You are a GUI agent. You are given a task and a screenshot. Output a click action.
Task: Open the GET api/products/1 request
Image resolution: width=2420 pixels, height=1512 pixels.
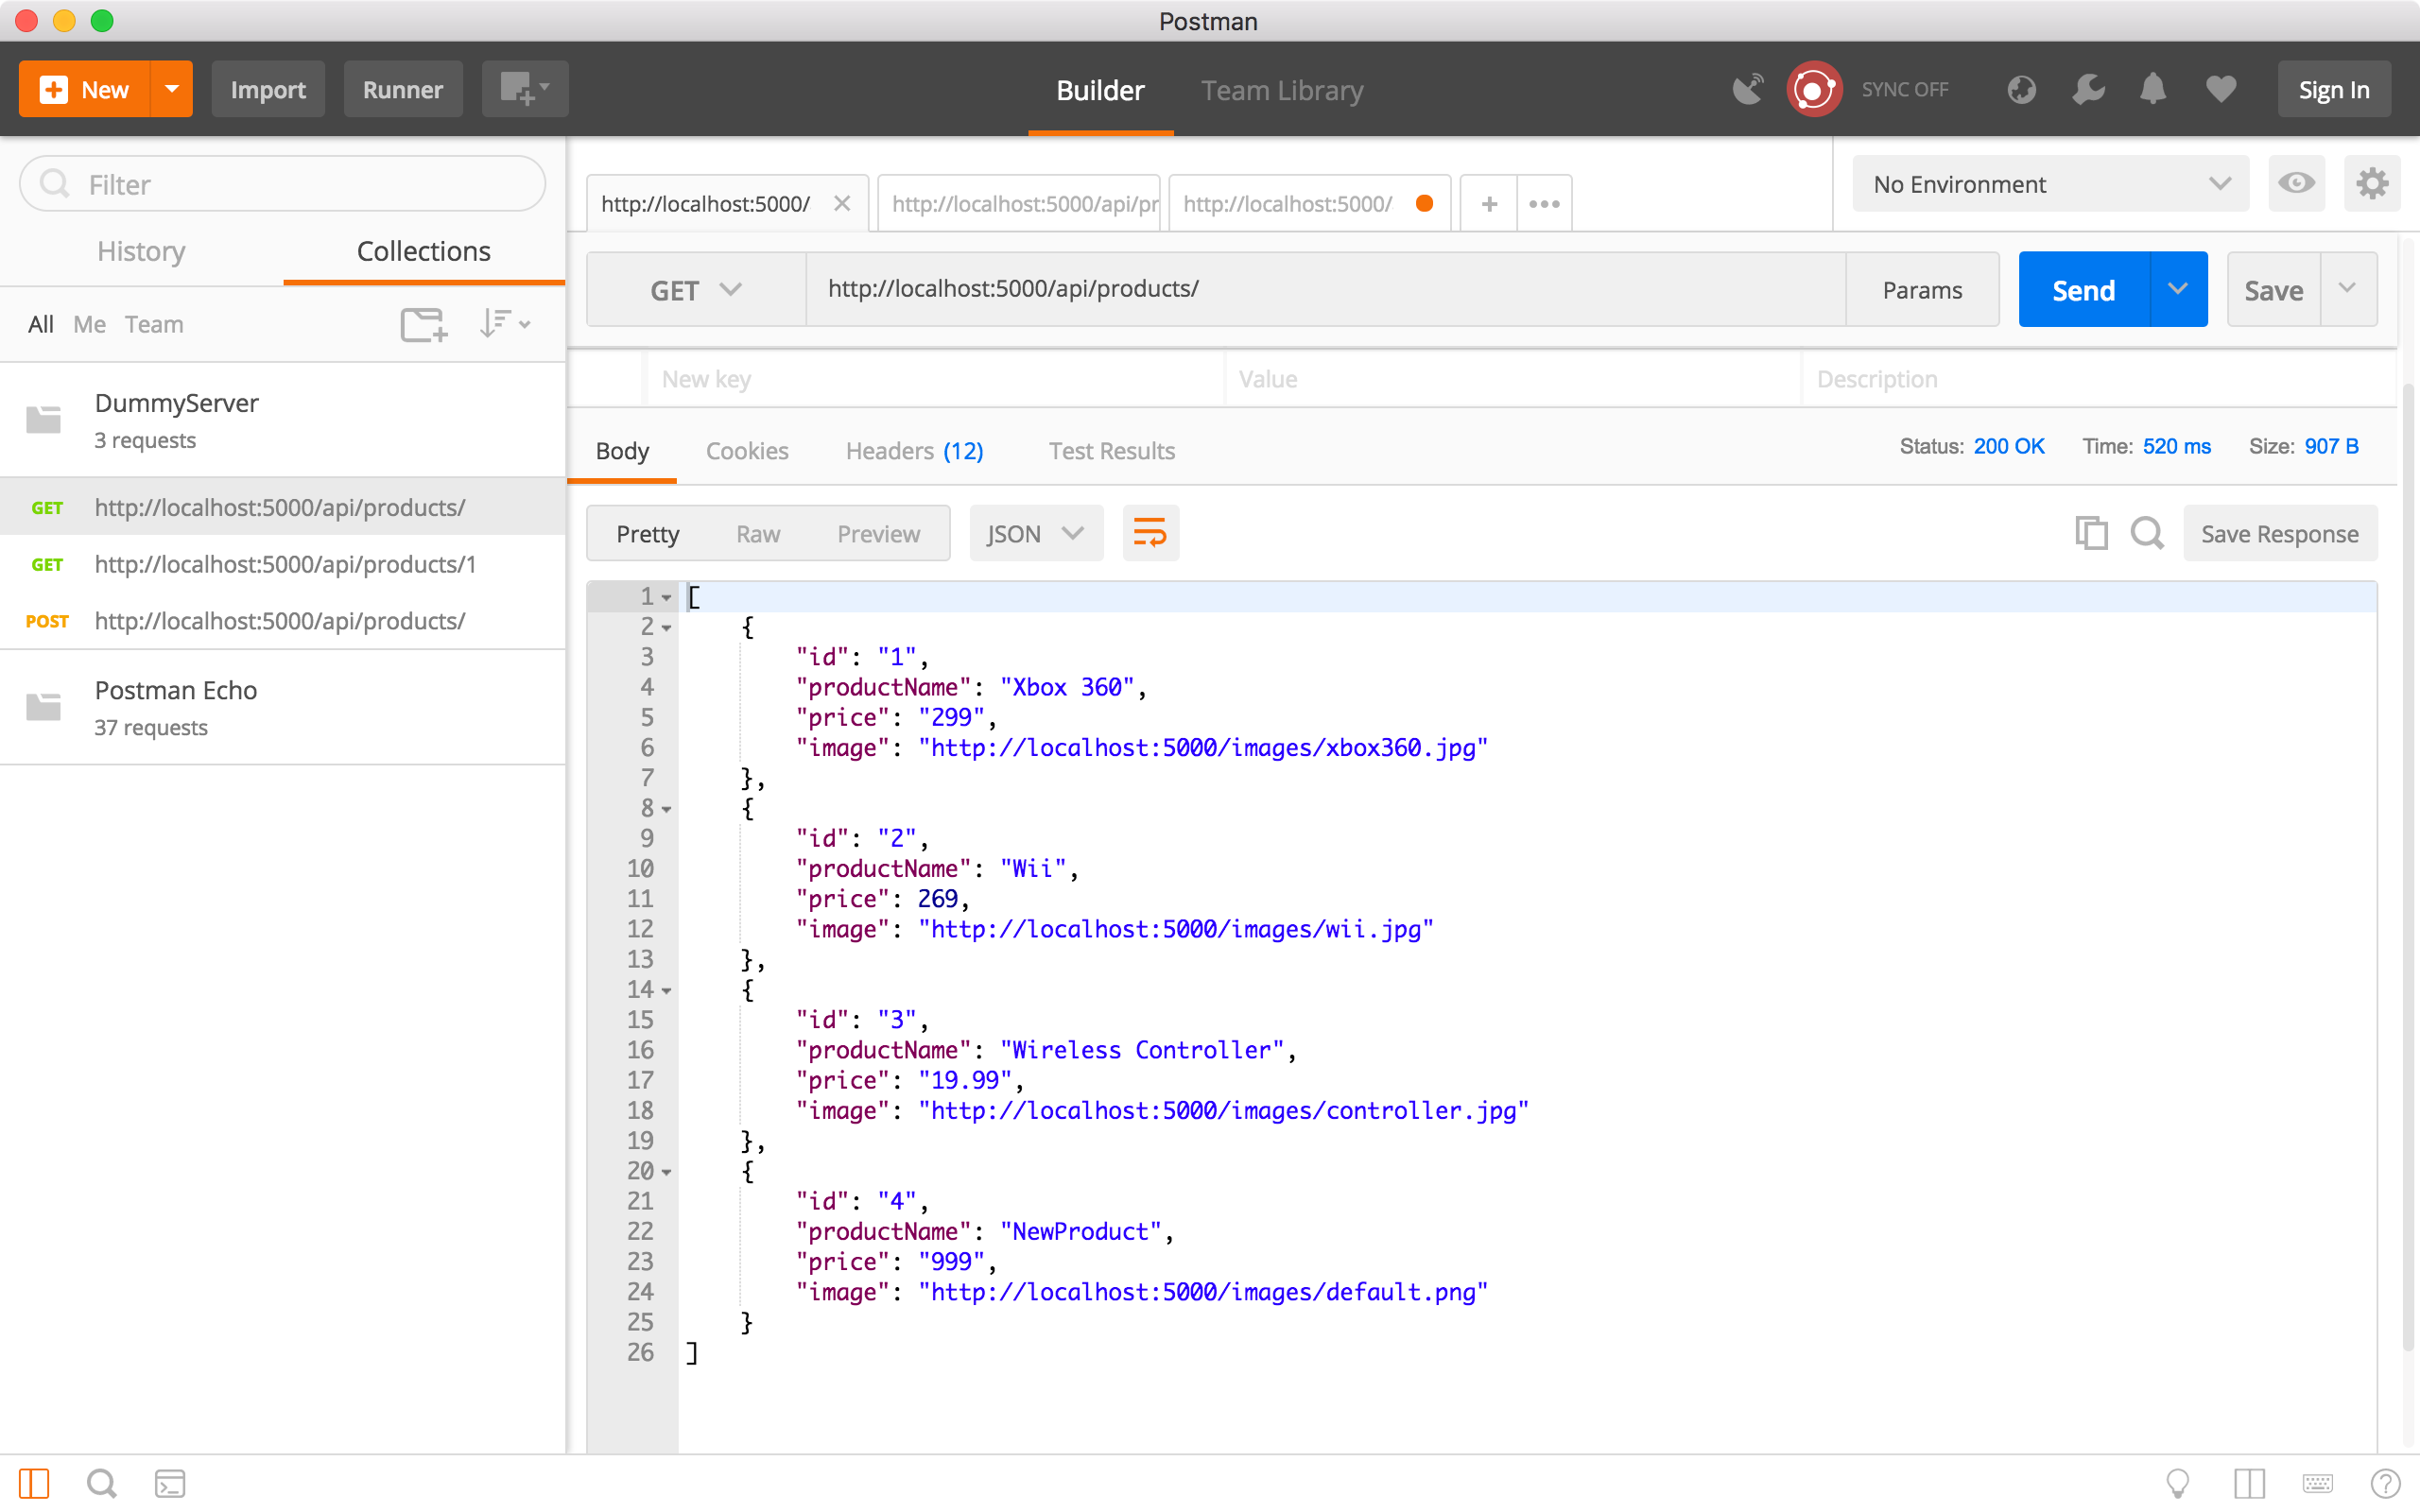coord(283,564)
